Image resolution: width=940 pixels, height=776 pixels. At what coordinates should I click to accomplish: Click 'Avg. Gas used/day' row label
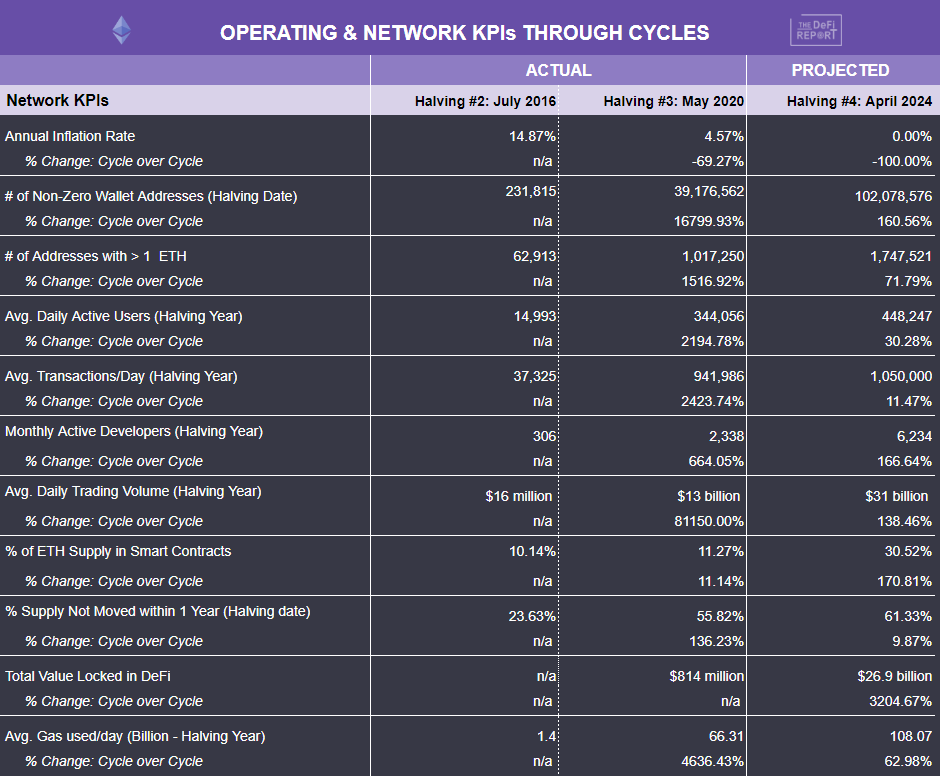click(135, 736)
